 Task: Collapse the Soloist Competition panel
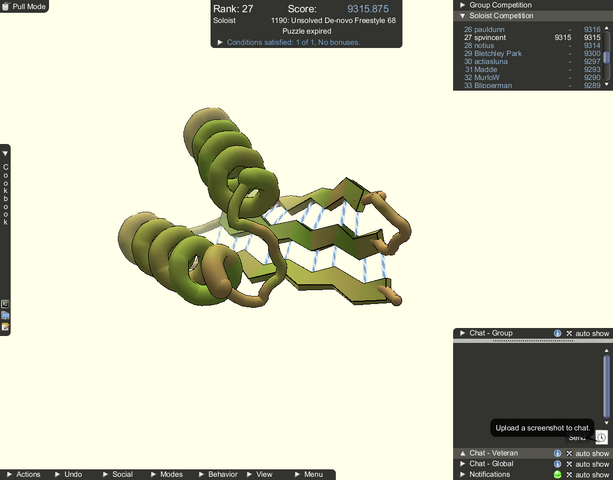pyautogui.click(x=462, y=16)
